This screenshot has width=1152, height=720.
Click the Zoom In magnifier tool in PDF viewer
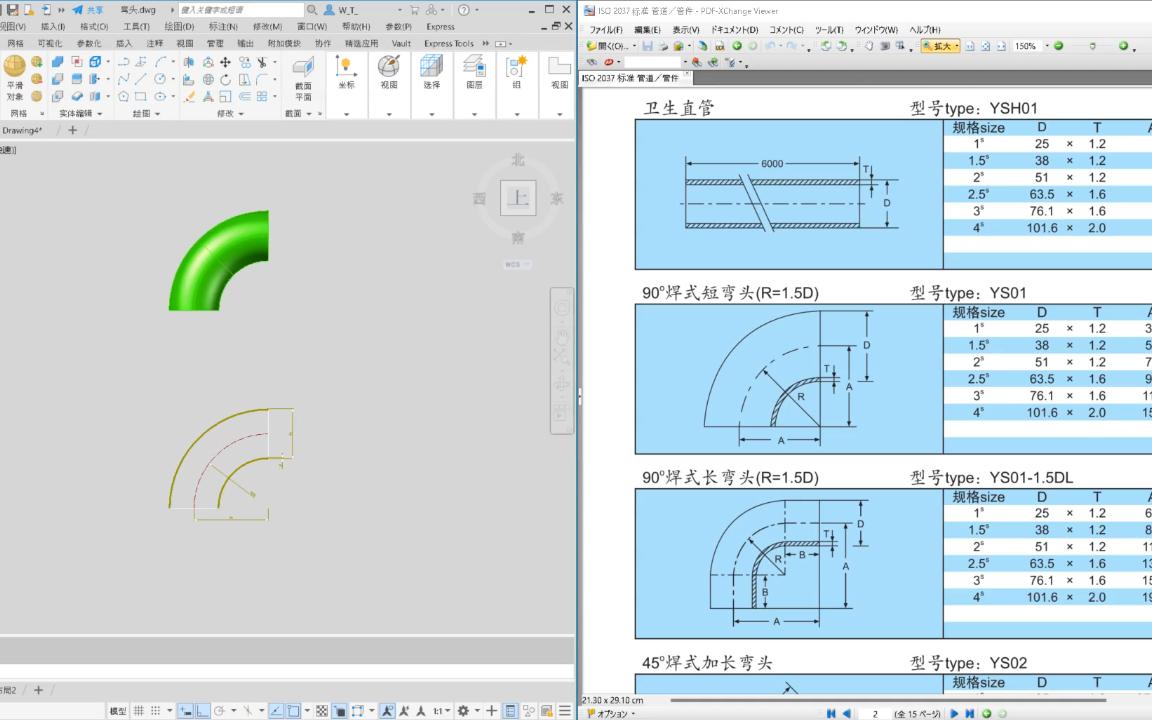pos(940,46)
